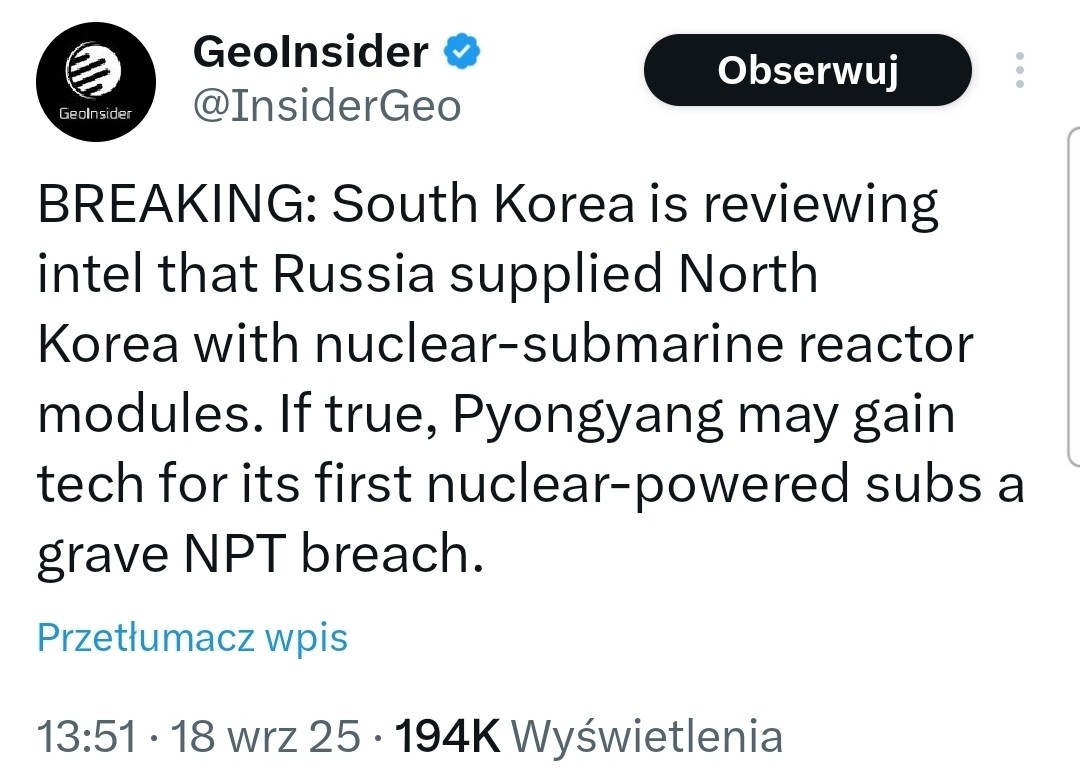Click the scrollbar on the right edge
The height and width of the screenshot is (784, 1080).
[x=1073, y=300]
